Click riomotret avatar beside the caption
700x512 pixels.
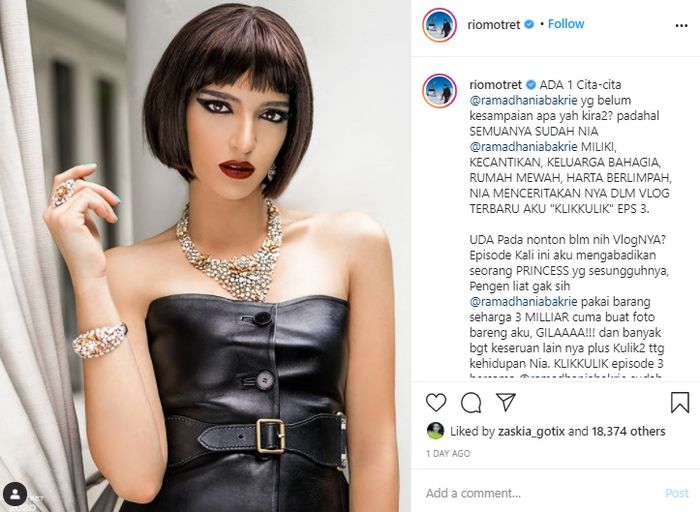point(440,91)
